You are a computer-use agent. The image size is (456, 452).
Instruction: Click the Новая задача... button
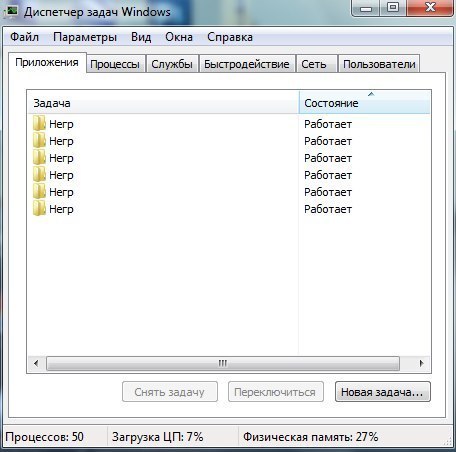point(383,392)
